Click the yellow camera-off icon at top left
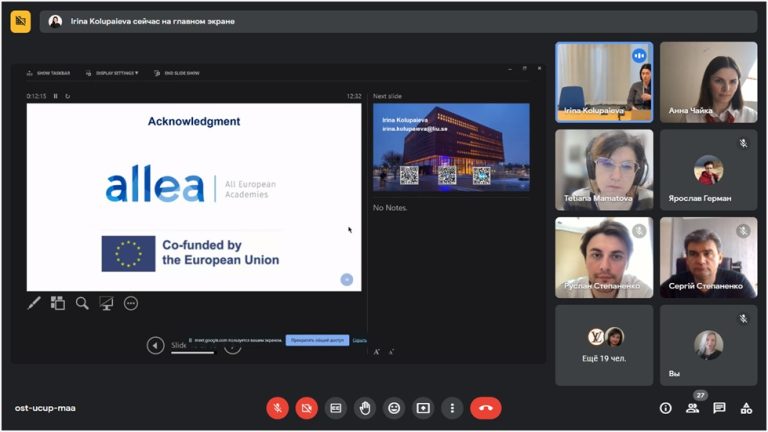Viewport: 768px width, 432px height. (x=21, y=22)
